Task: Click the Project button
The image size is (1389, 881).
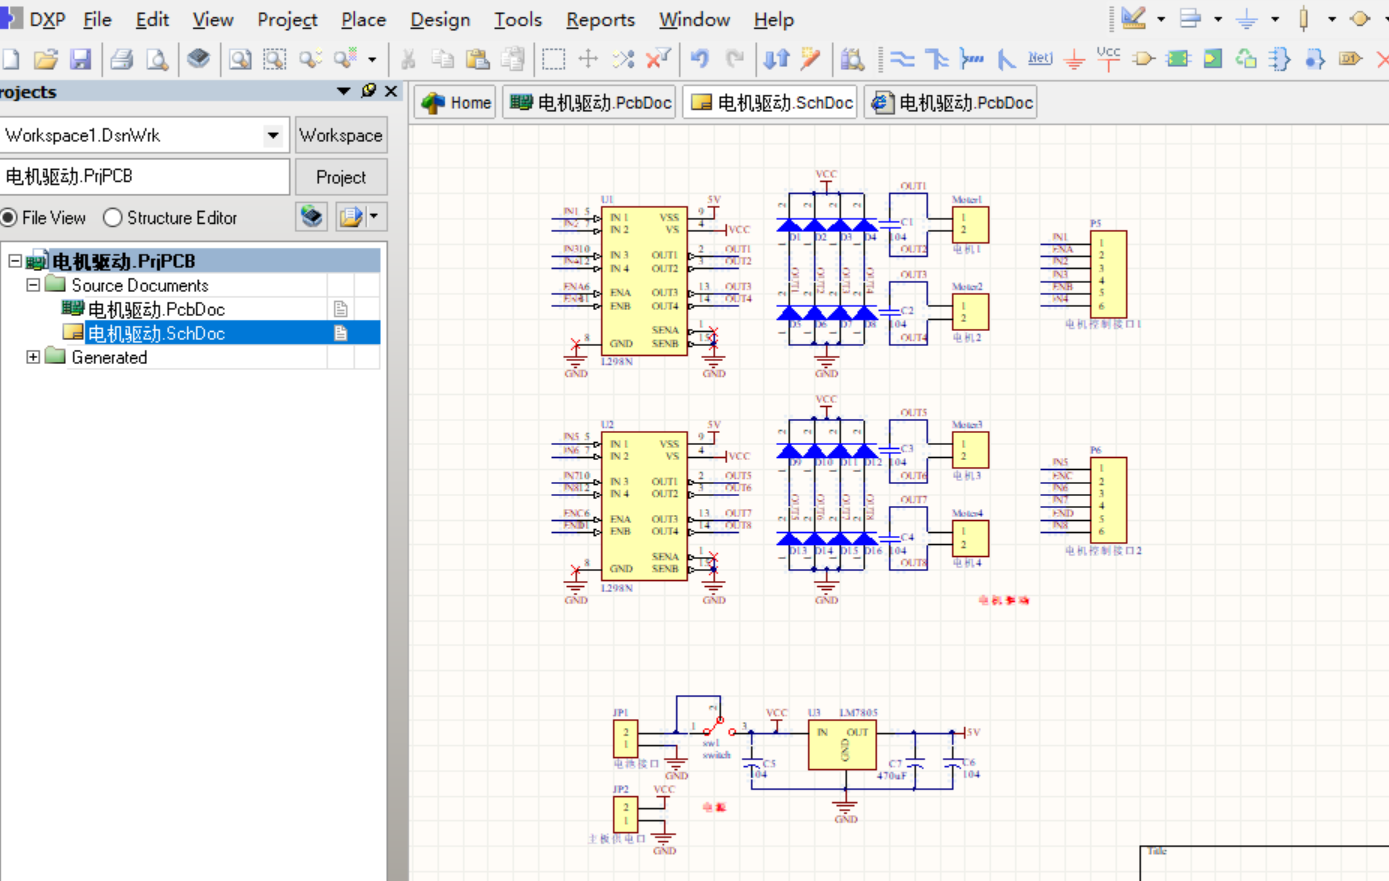Action: (340, 177)
